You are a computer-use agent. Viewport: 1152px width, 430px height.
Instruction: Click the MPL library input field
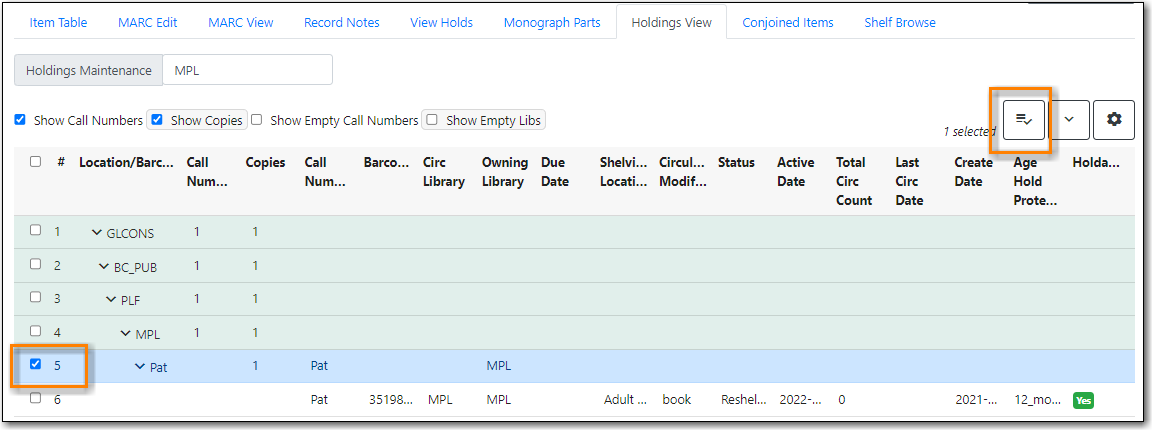pyautogui.click(x=247, y=70)
